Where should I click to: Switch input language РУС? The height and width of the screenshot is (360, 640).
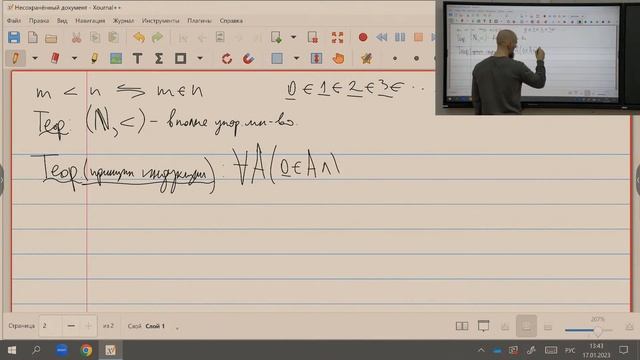[570, 350]
